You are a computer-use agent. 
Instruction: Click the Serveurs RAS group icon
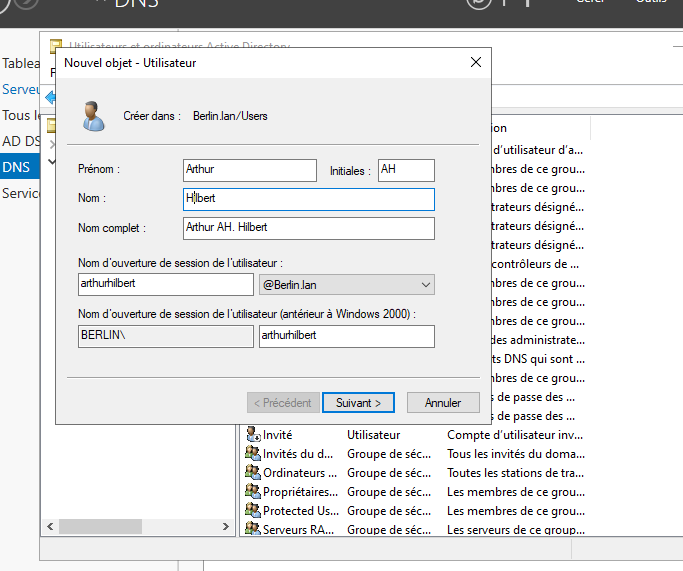pyautogui.click(x=253, y=529)
